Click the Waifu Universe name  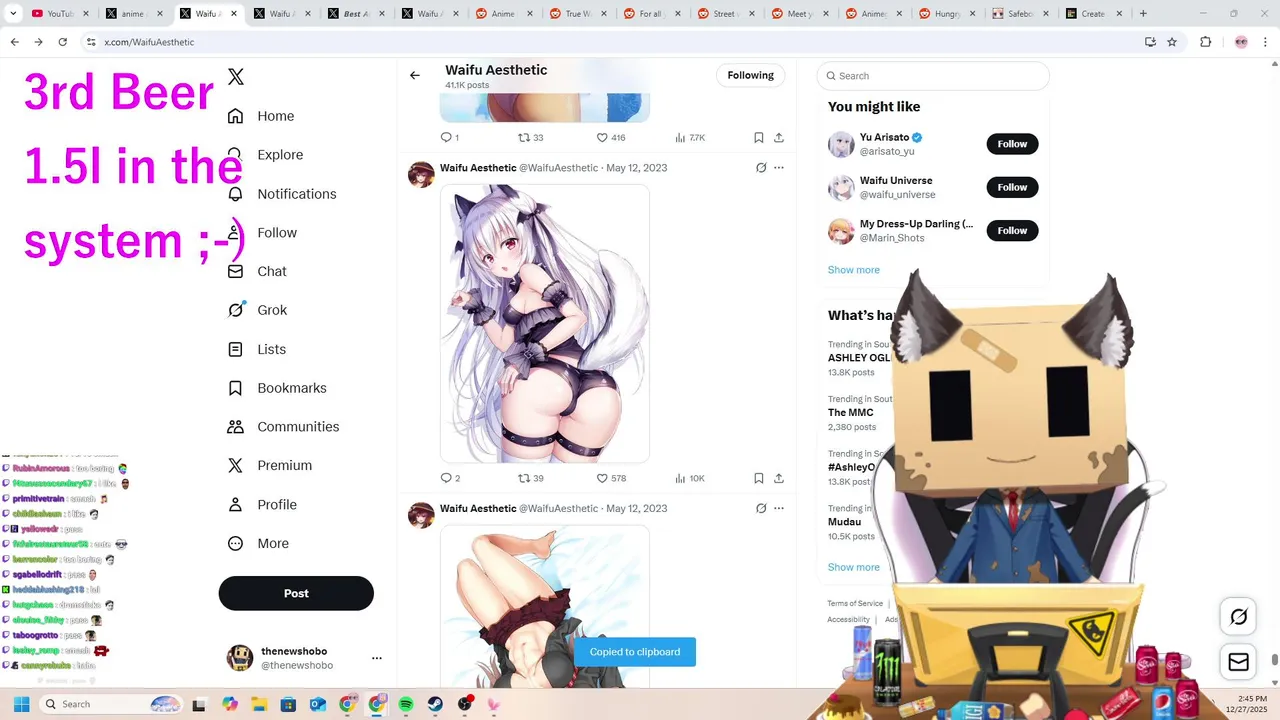(896, 181)
